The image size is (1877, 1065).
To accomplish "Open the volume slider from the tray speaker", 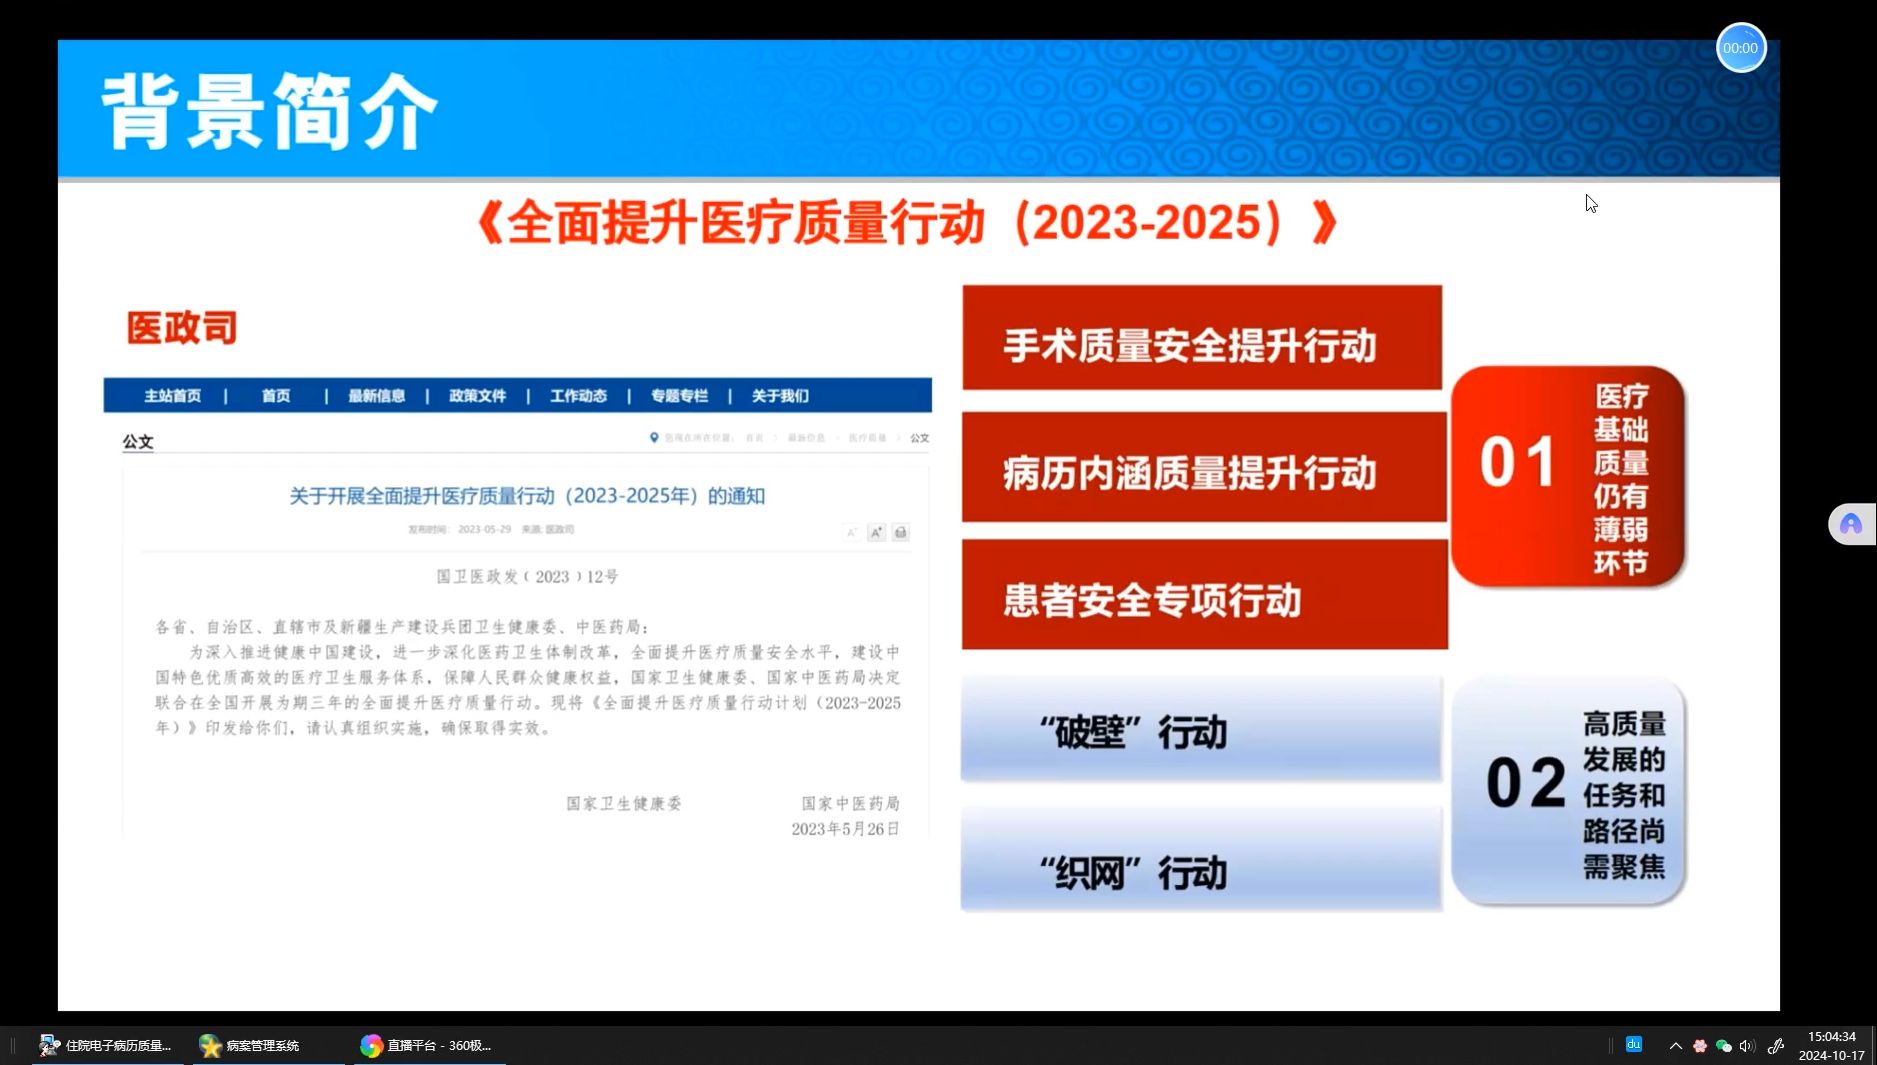I will [1747, 1045].
